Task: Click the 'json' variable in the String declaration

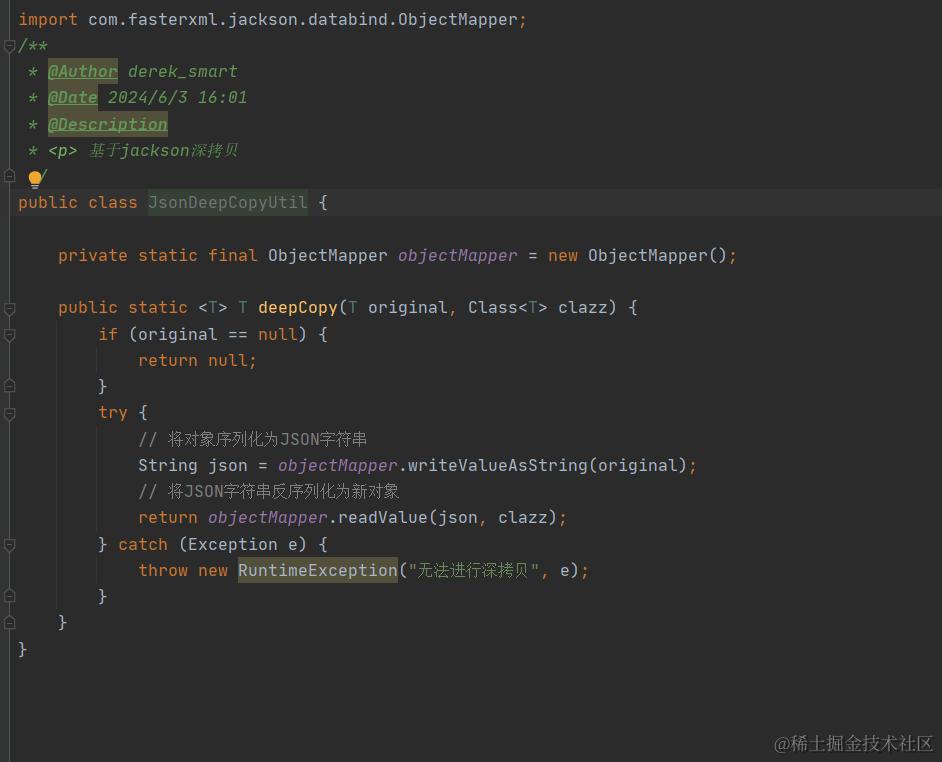Action: pyautogui.click(x=228, y=466)
